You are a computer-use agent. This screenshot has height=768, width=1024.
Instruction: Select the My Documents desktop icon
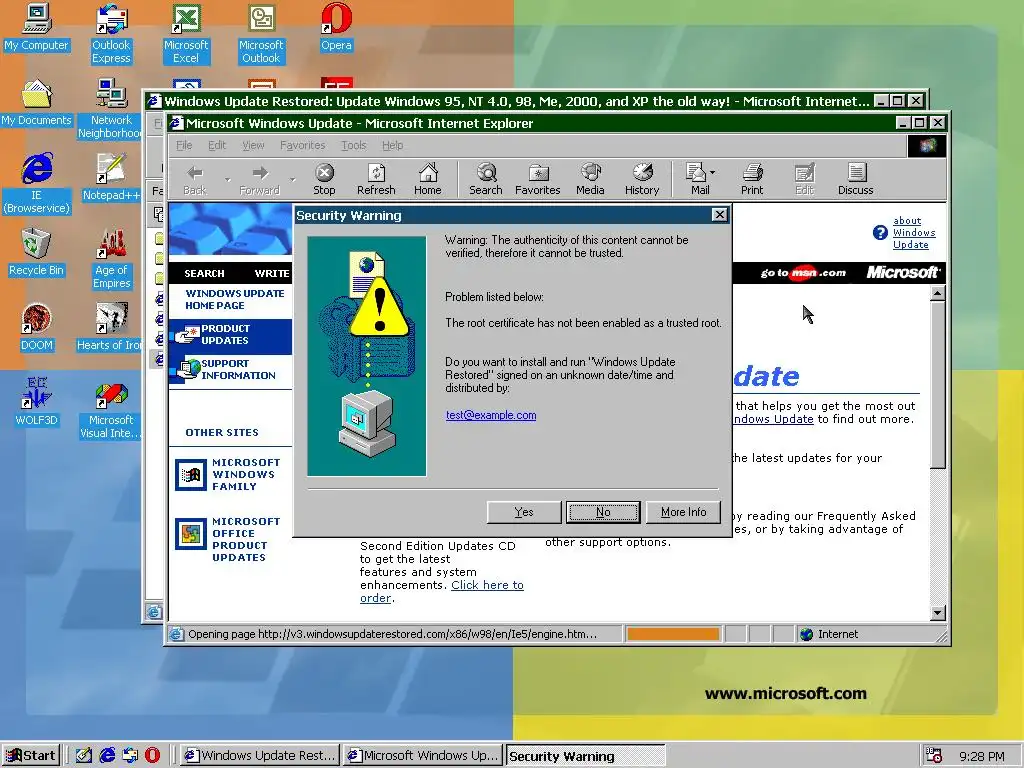tap(36, 103)
